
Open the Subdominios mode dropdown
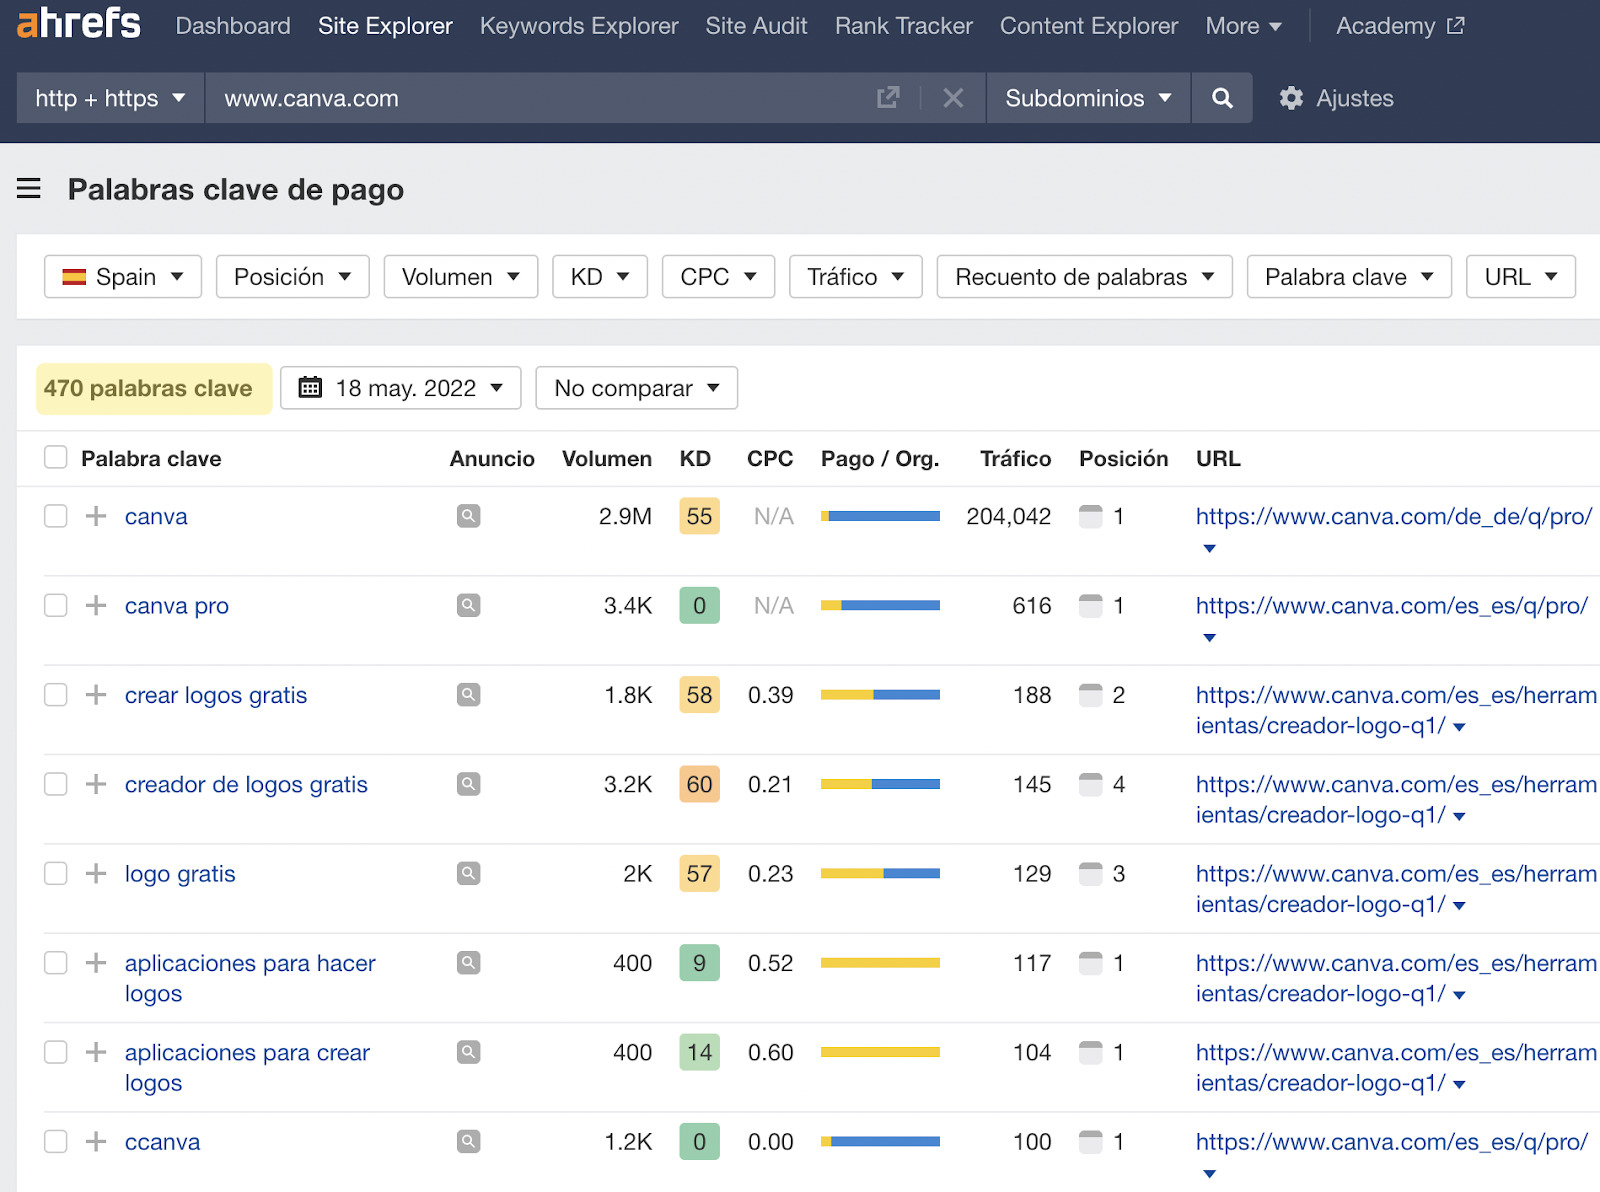click(x=1088, y=98)
